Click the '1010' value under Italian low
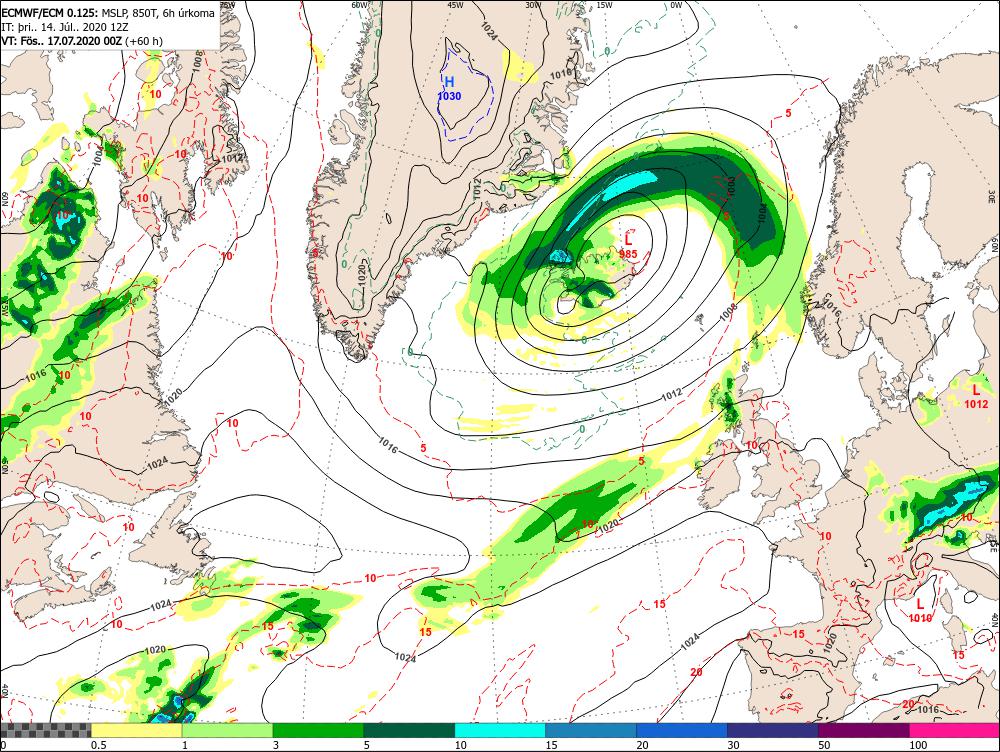This screenshot has width=1000, height=752. [920, 617]
